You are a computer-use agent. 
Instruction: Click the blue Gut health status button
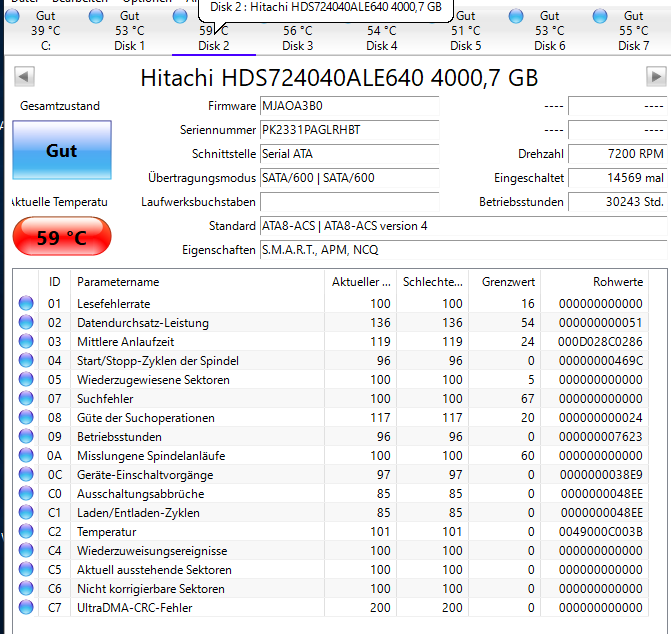(62, 150)
